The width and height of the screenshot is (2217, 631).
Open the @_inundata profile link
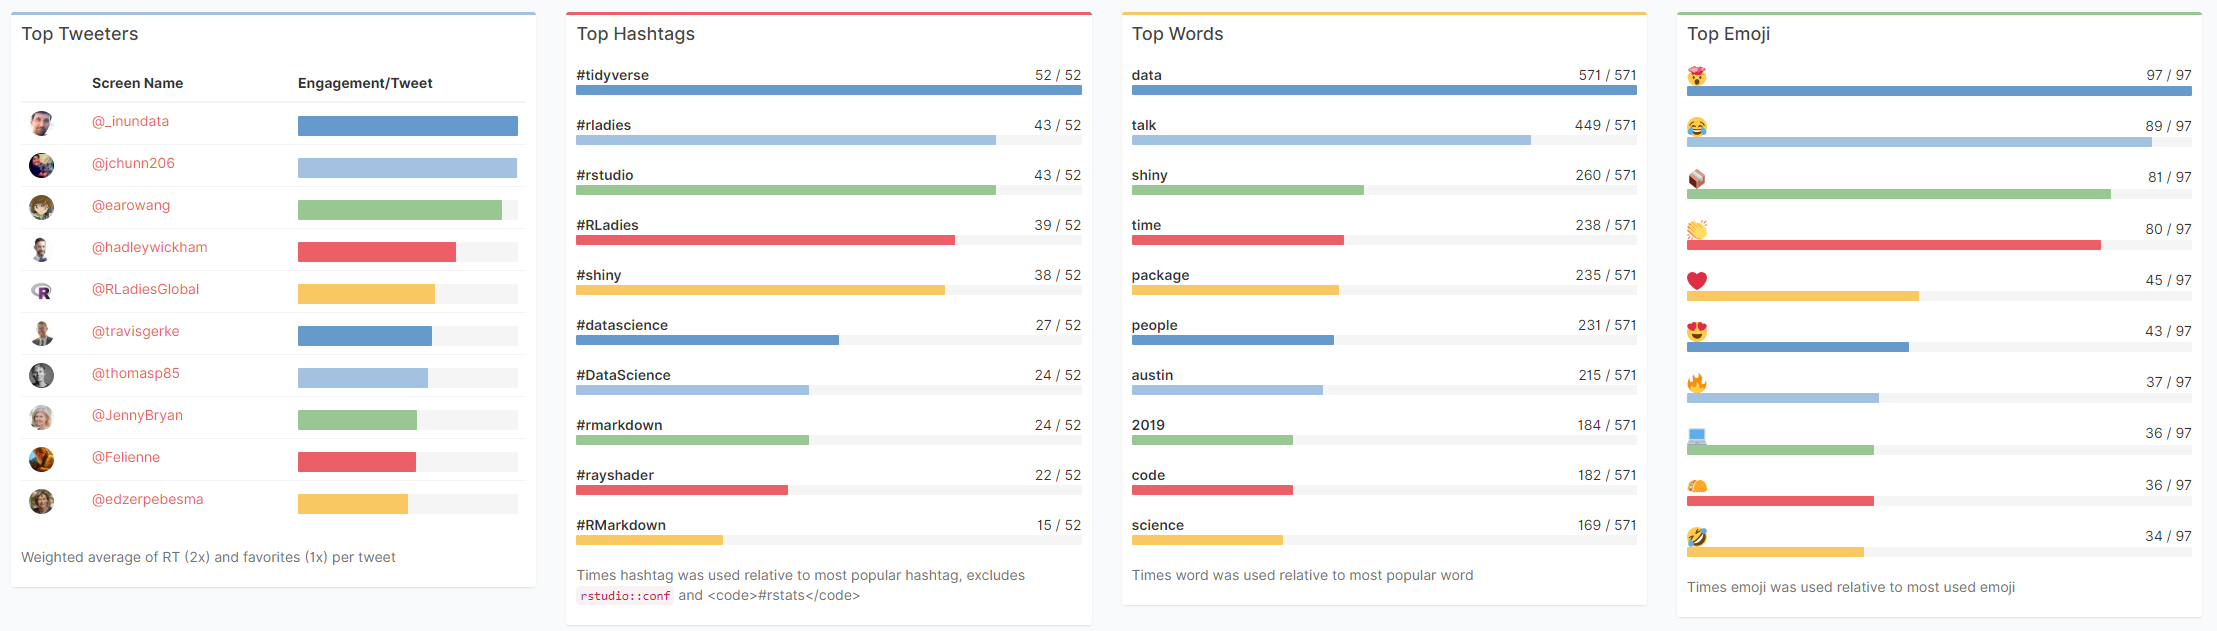130,121
